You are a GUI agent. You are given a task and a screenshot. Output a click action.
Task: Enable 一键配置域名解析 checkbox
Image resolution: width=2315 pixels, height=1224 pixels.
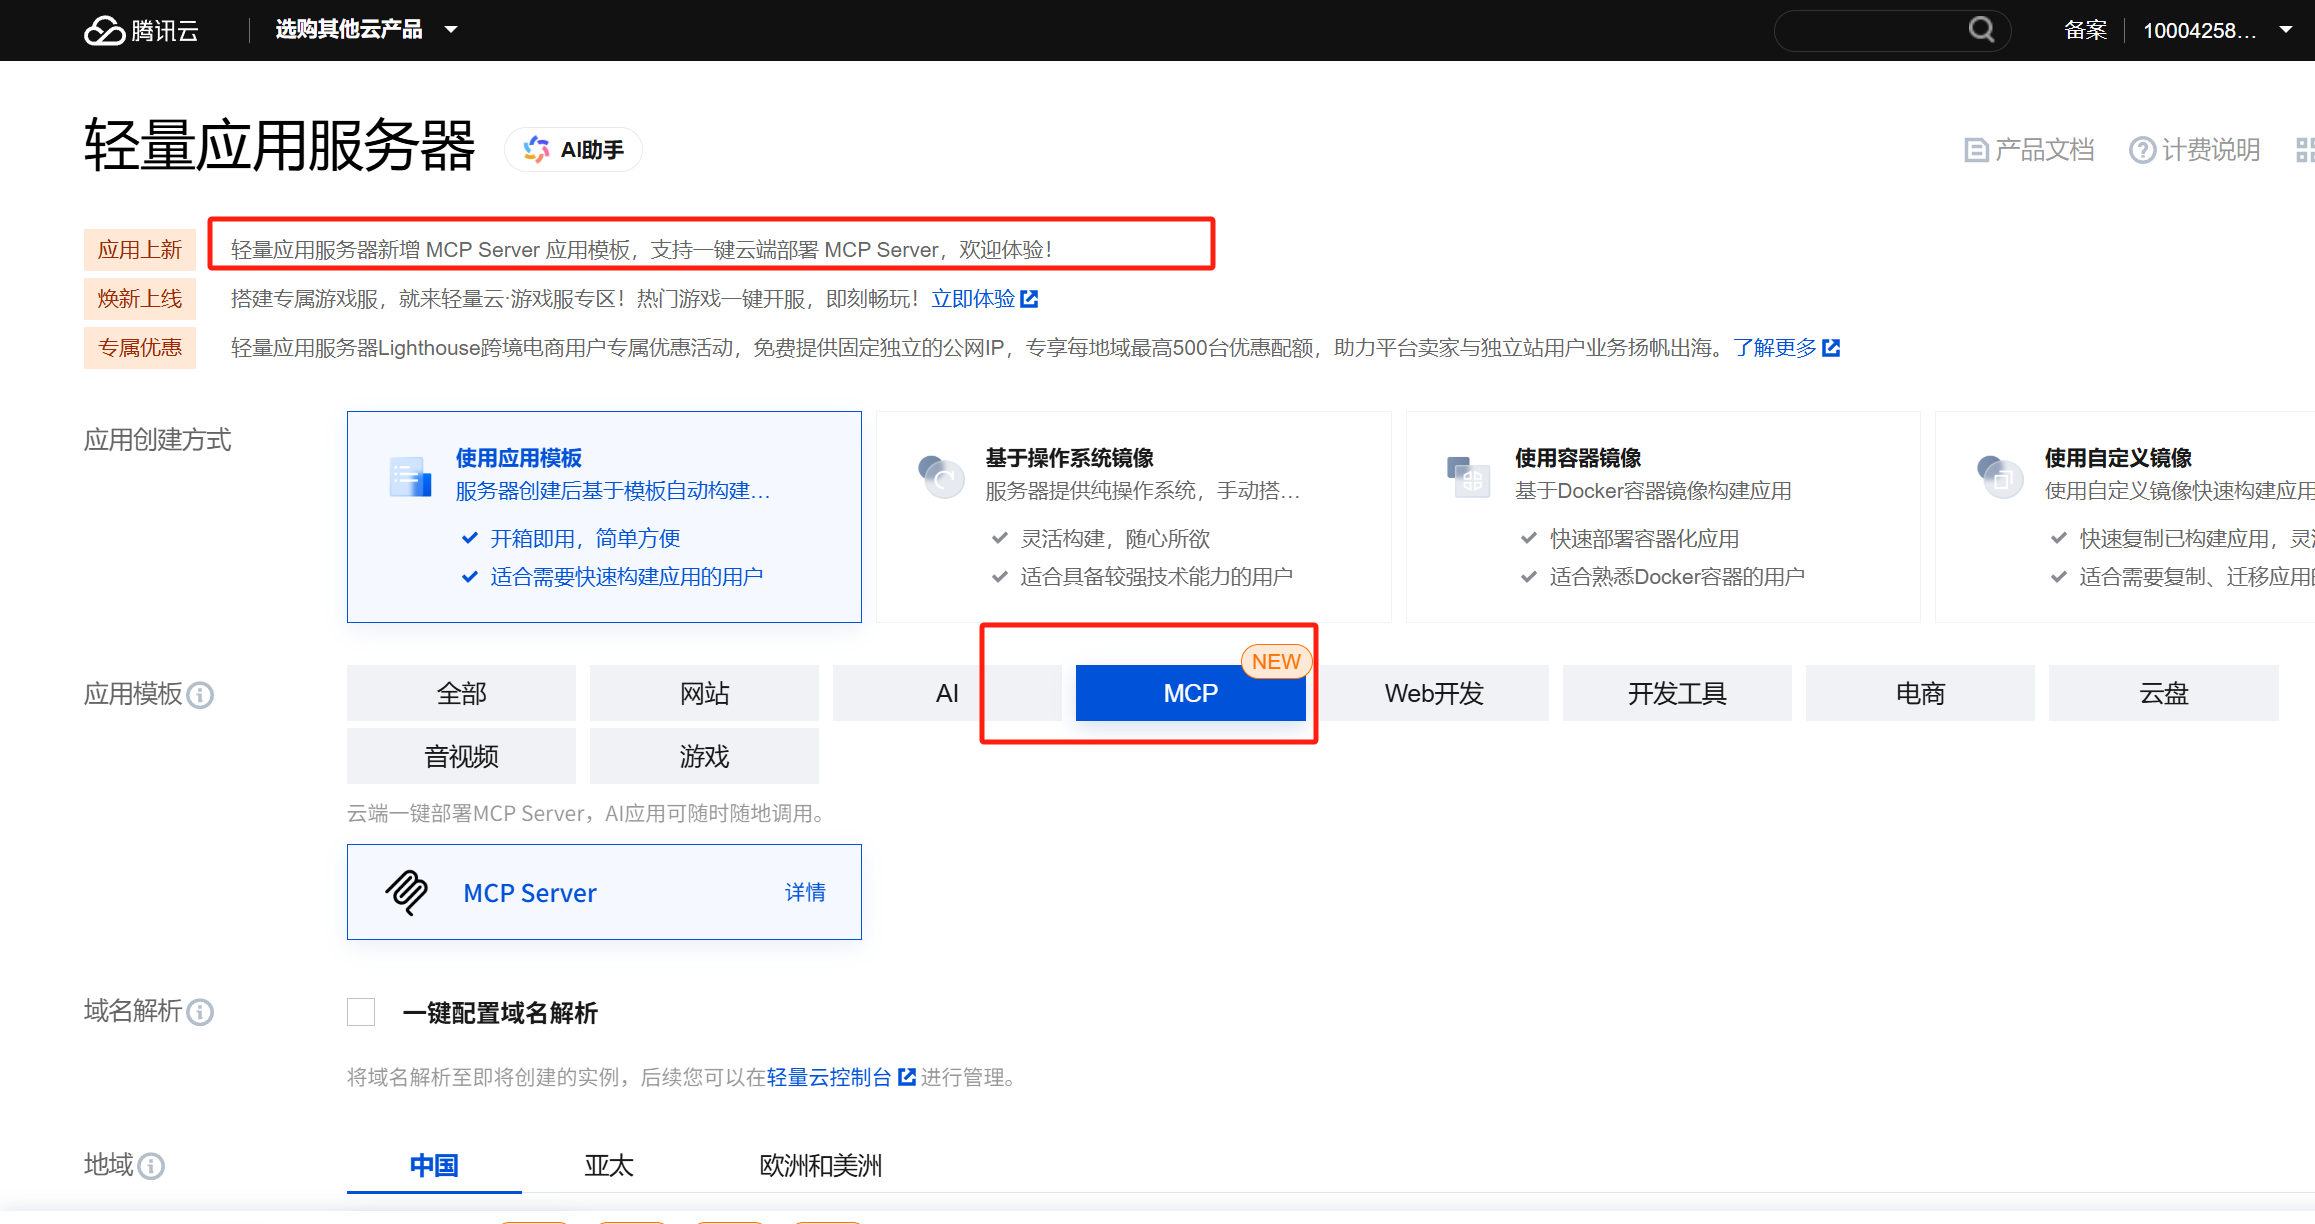point(361,1012)
